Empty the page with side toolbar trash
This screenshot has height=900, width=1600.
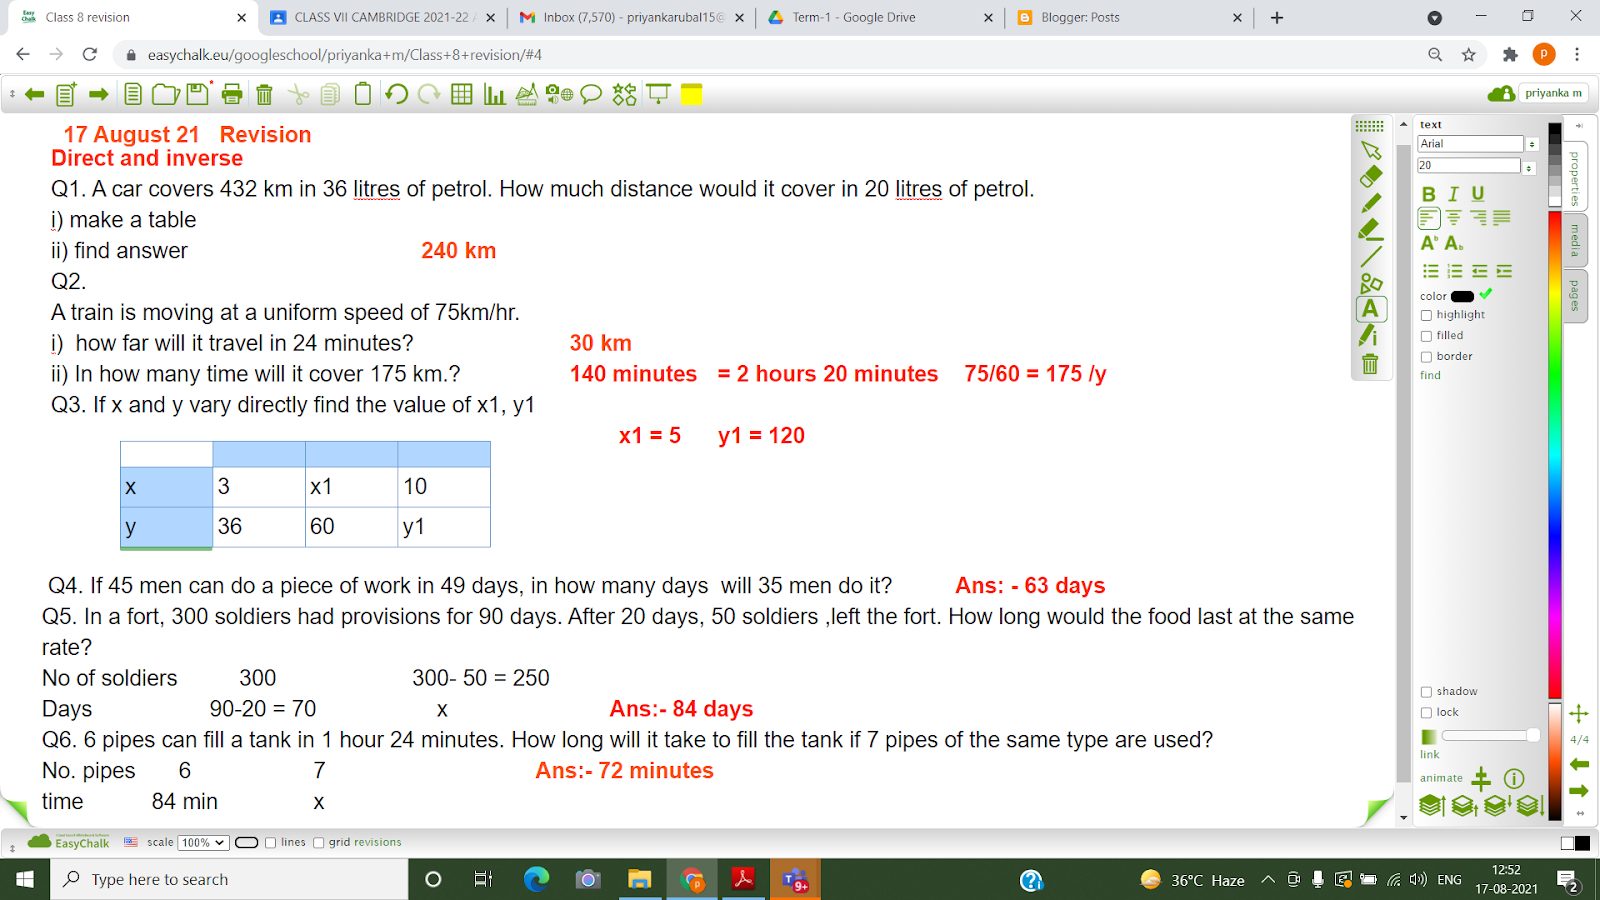click(1370, 363)
